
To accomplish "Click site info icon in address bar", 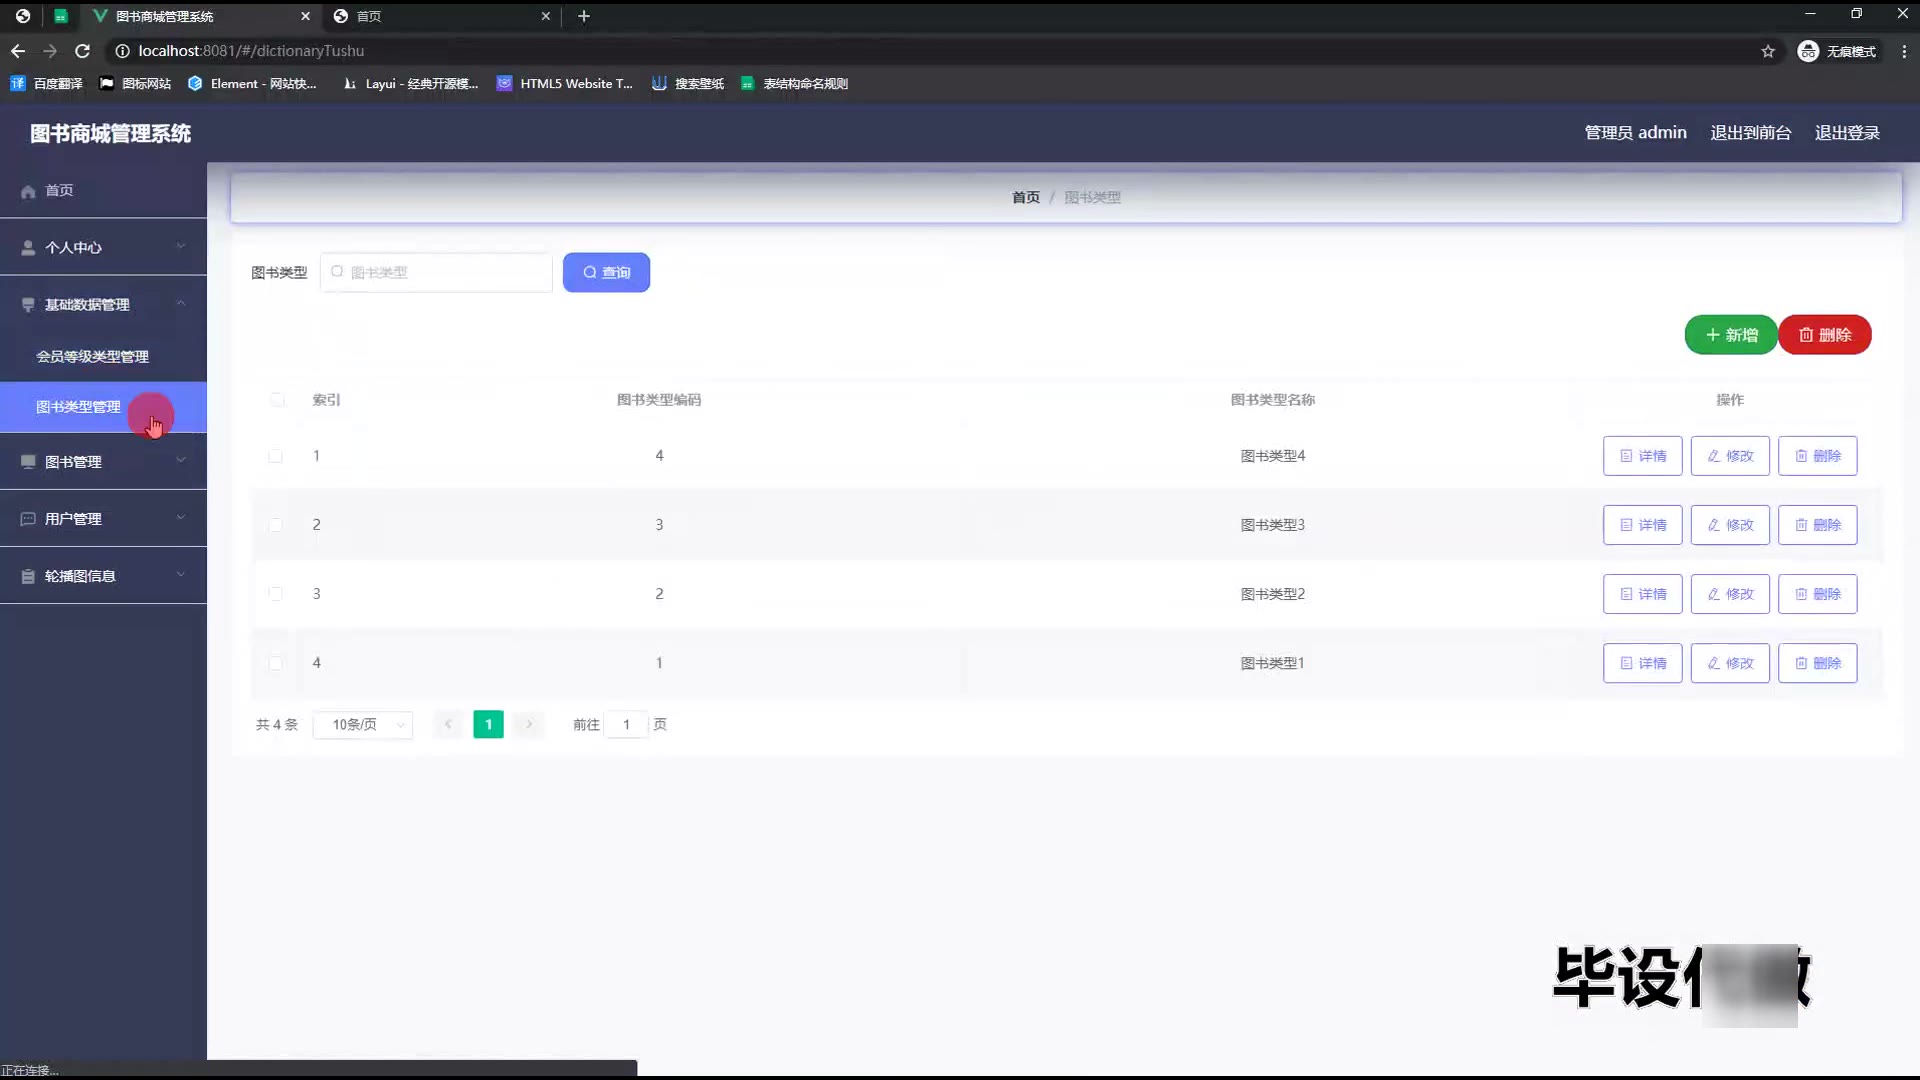I will point(122,51).
